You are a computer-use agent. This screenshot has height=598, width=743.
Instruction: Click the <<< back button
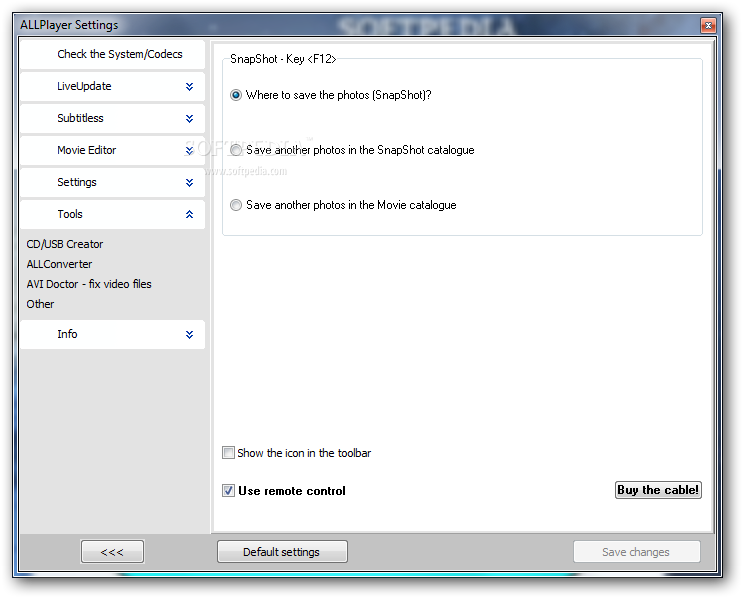click(x=112, y=552)
